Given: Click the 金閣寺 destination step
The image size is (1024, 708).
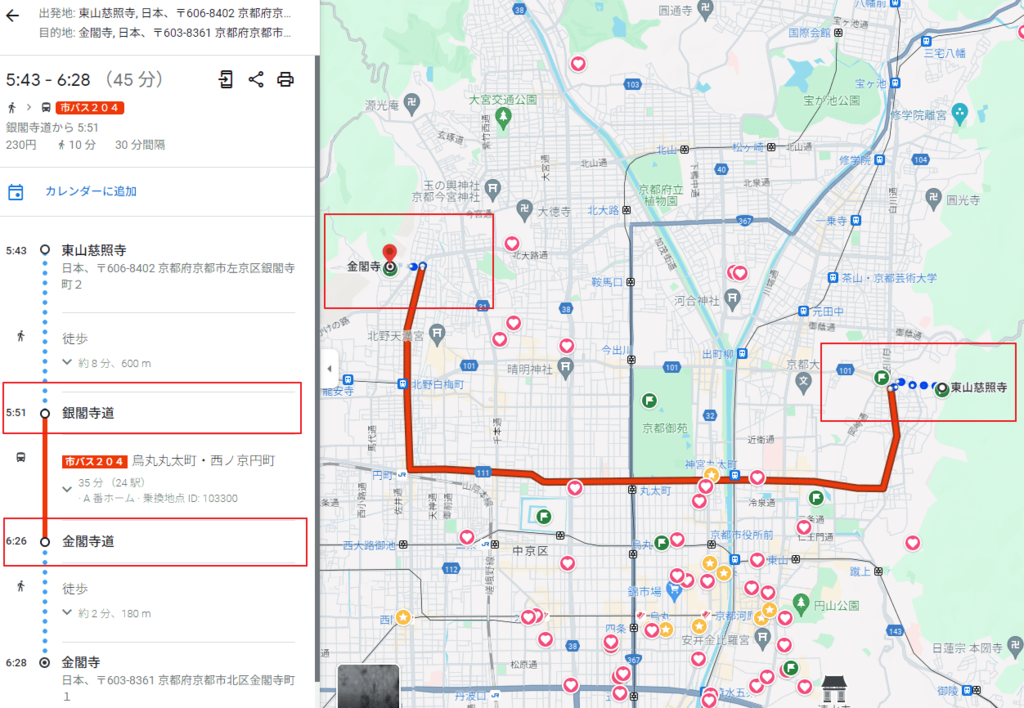Looking at the screenshot, I should [x=81, y=662].
